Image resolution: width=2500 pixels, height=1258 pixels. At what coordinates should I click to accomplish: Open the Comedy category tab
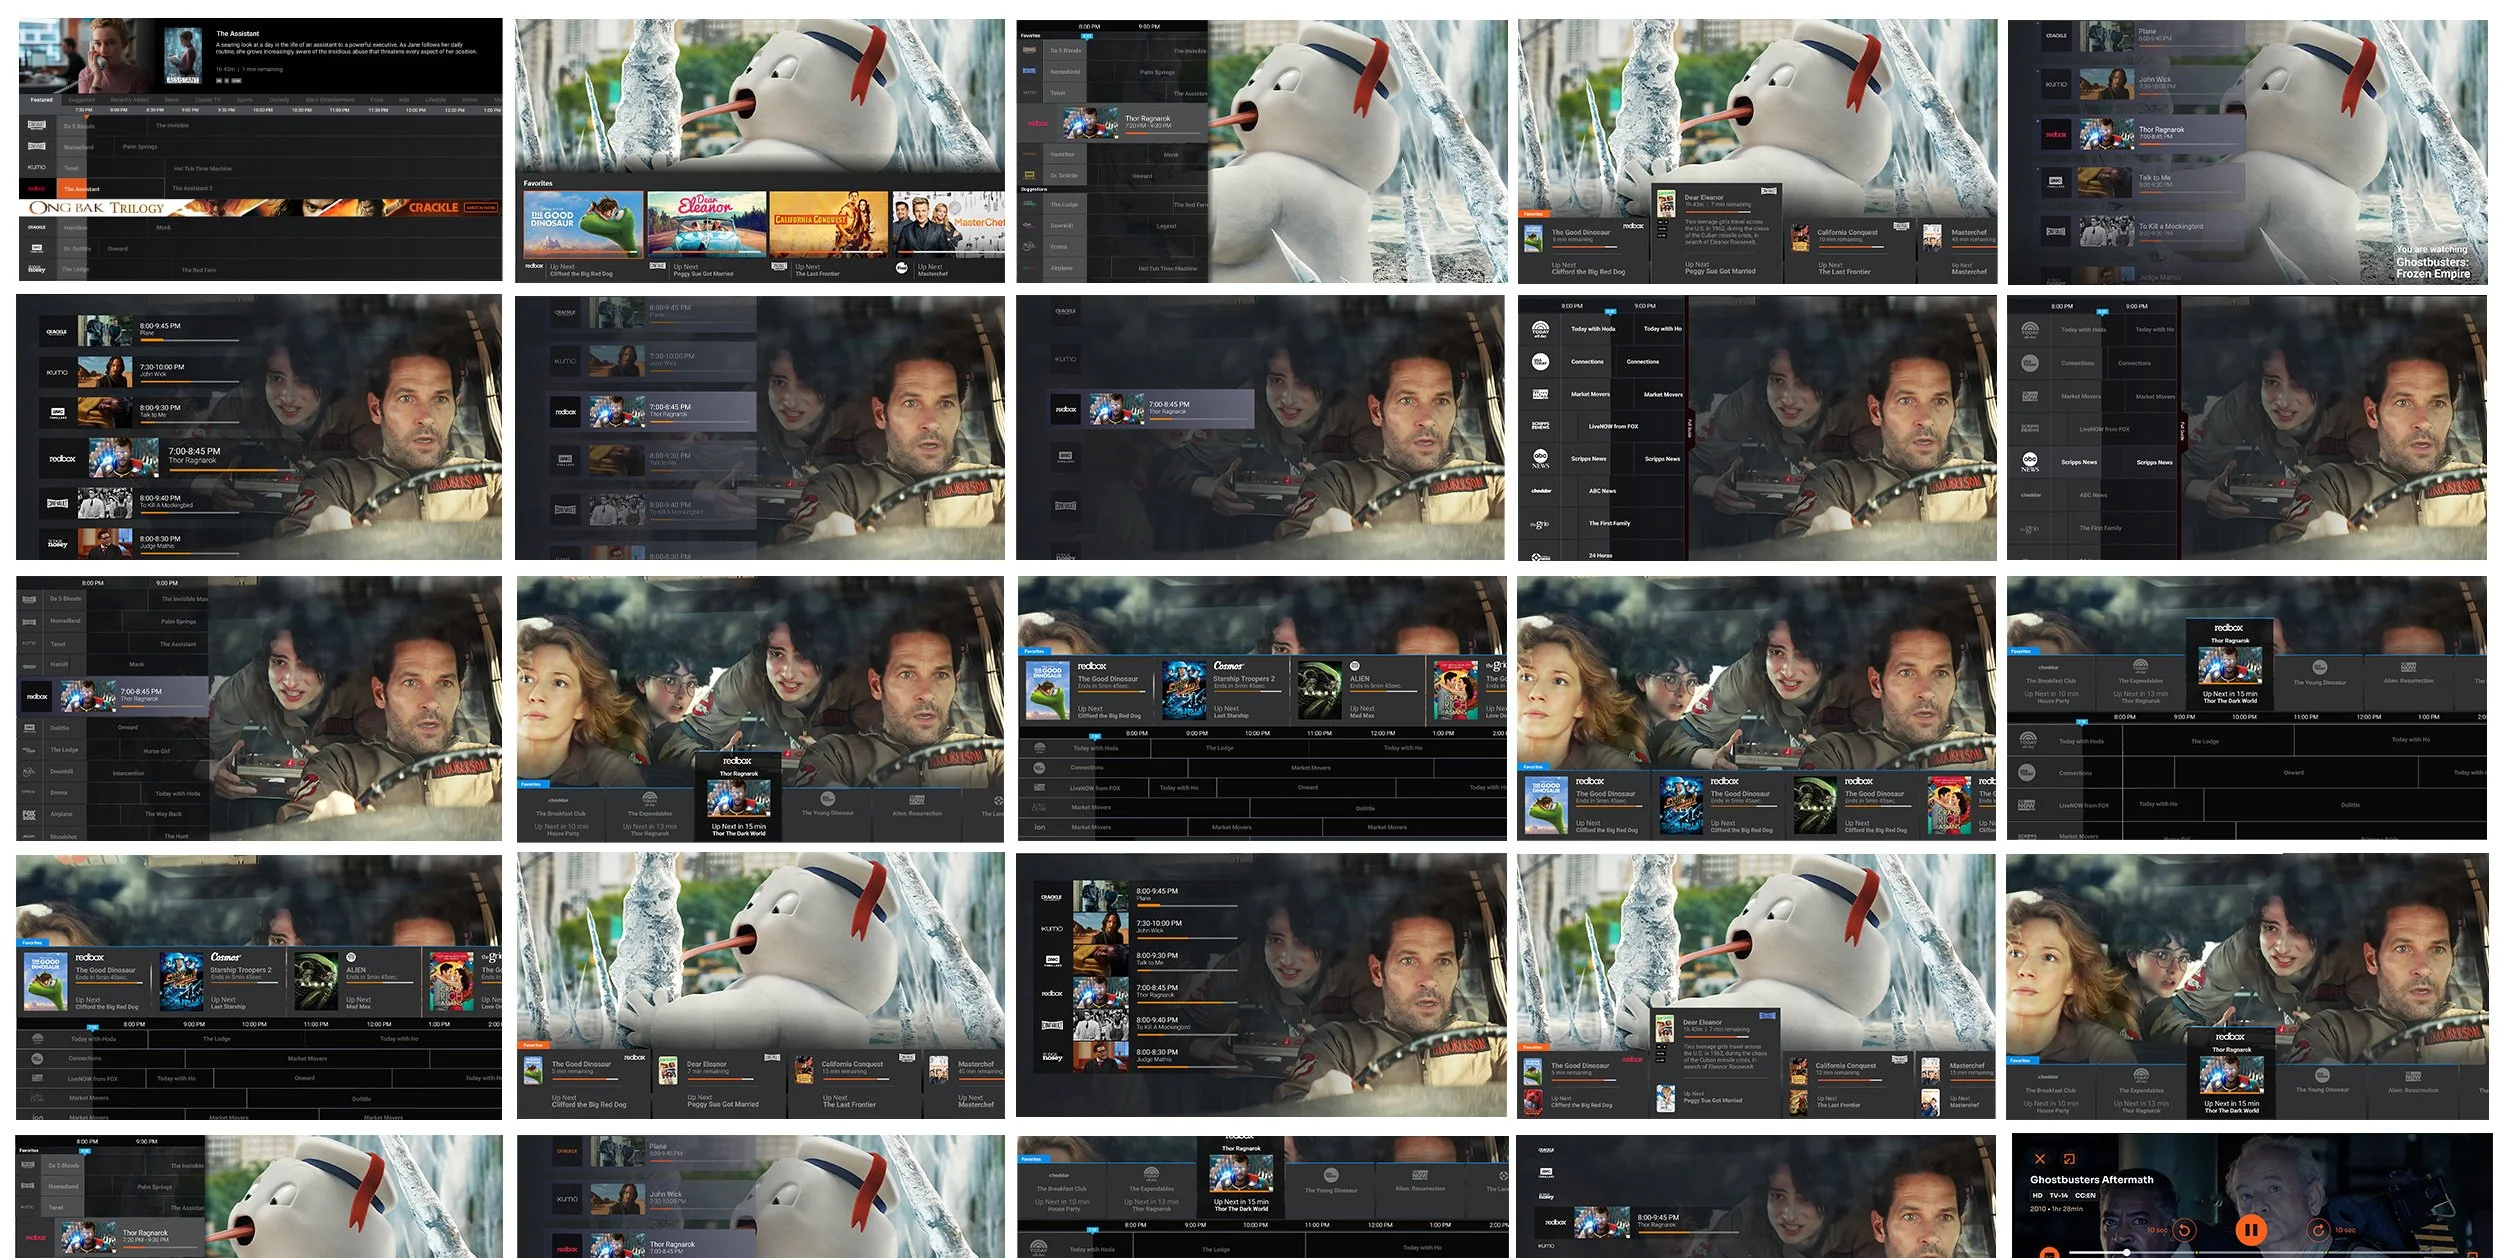coord(279,100)
